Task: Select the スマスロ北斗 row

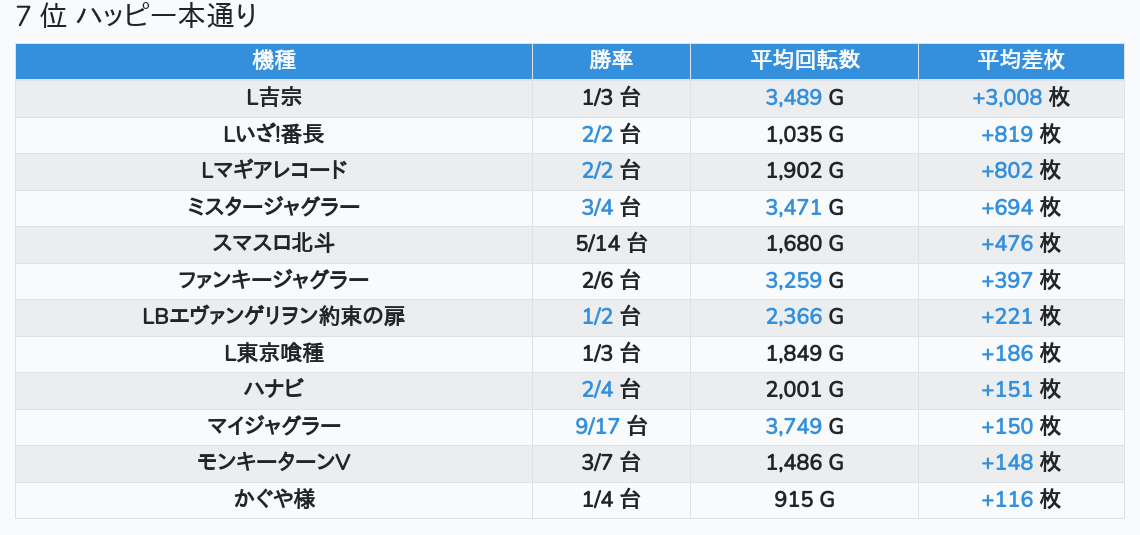Action: (570, 244)
